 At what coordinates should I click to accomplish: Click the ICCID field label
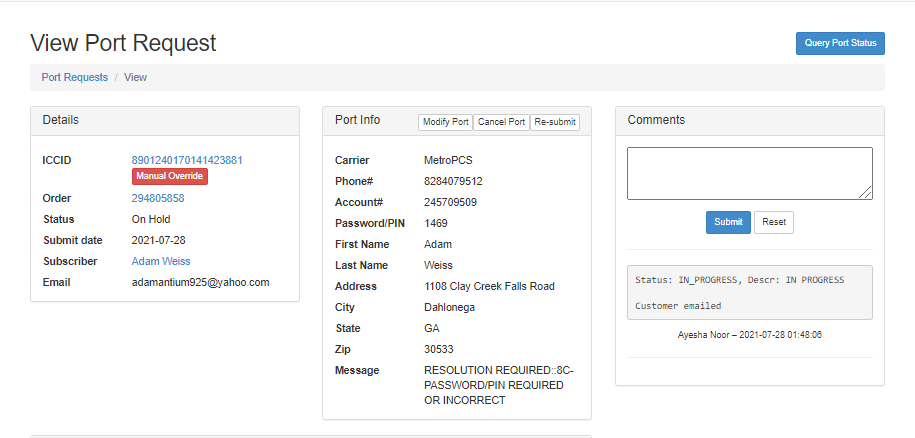57,160
